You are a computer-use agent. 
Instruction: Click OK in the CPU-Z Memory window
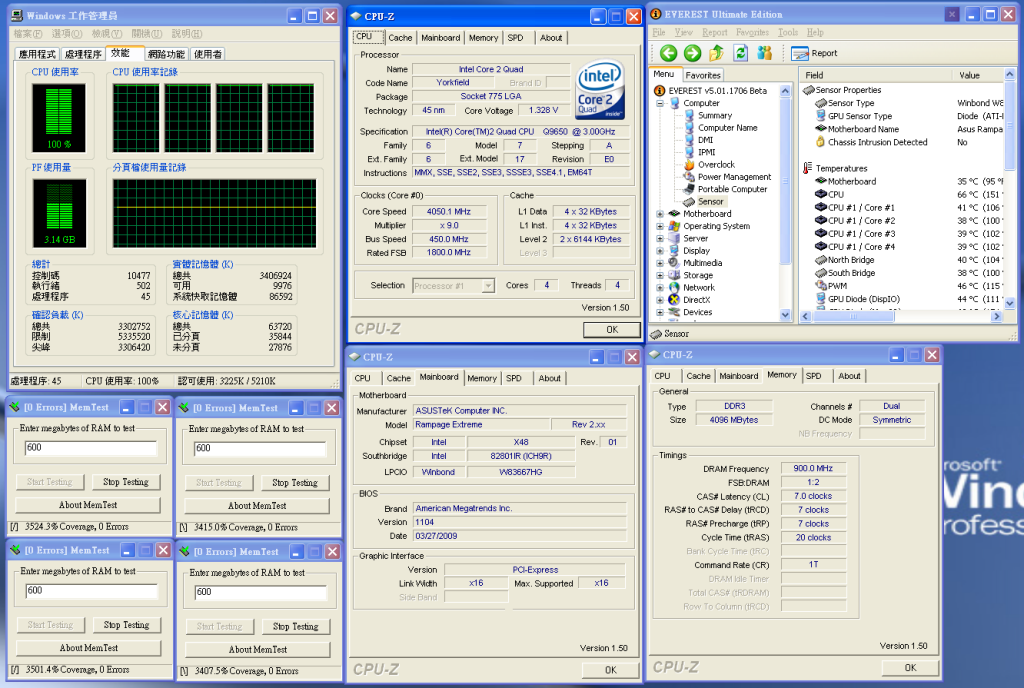pyautogui.click(x=910, y=668)
